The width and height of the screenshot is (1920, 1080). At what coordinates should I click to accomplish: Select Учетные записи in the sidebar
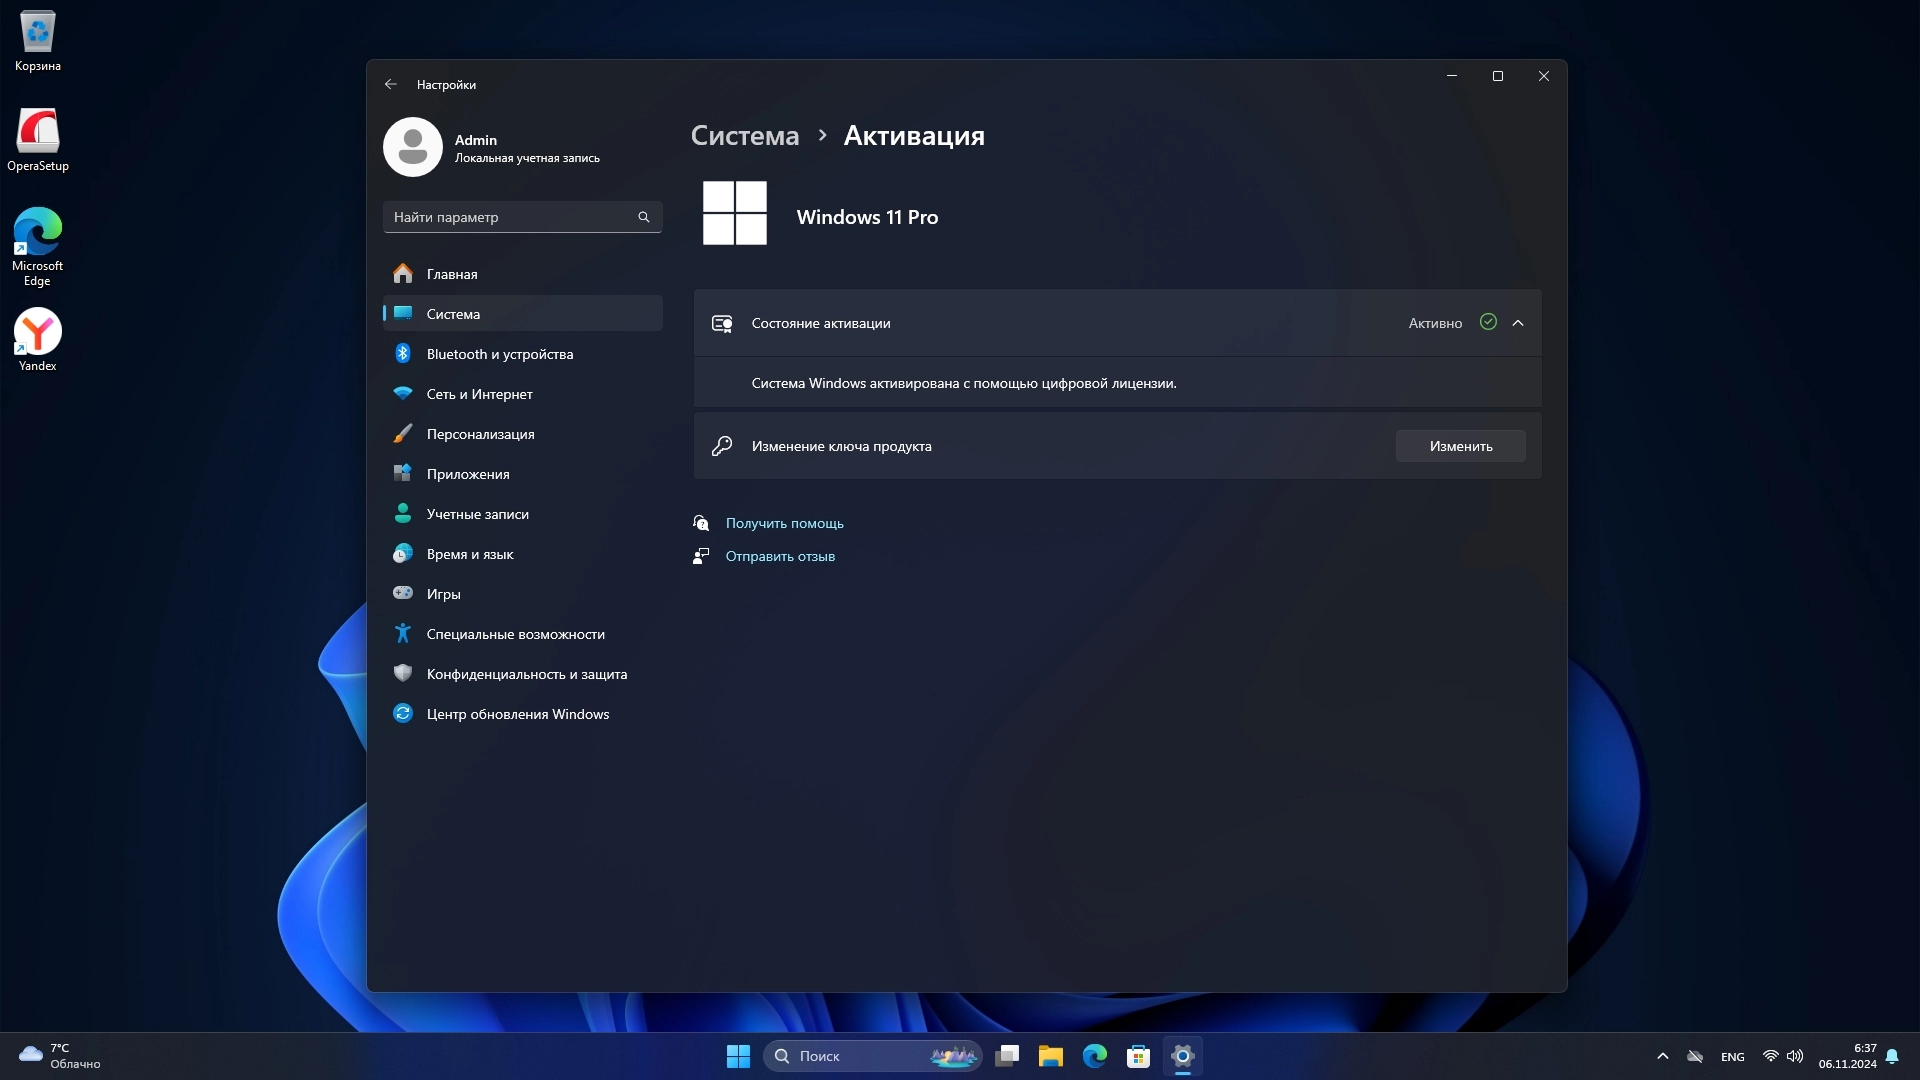click(x=478, y=514)
